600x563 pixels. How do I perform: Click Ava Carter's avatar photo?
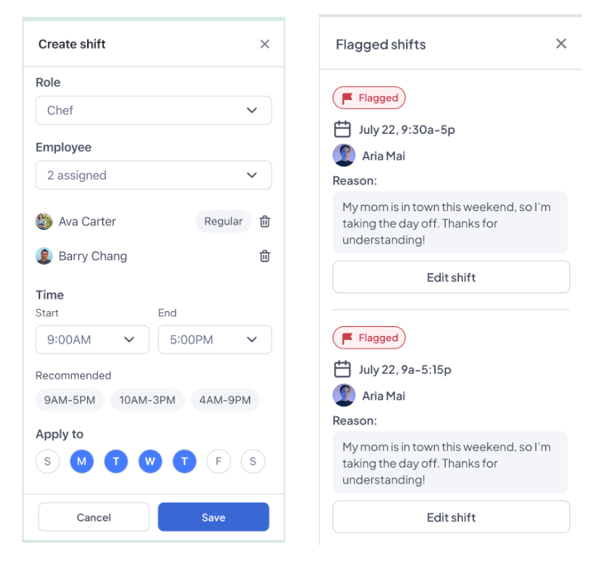(44, 222)
